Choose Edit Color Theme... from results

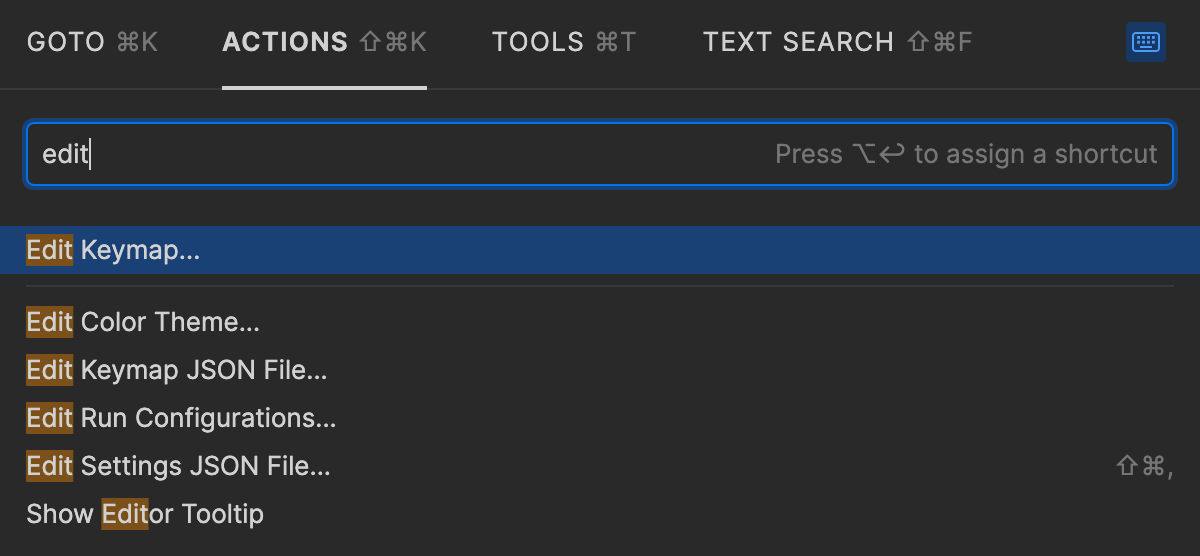[x=143, y=322]
